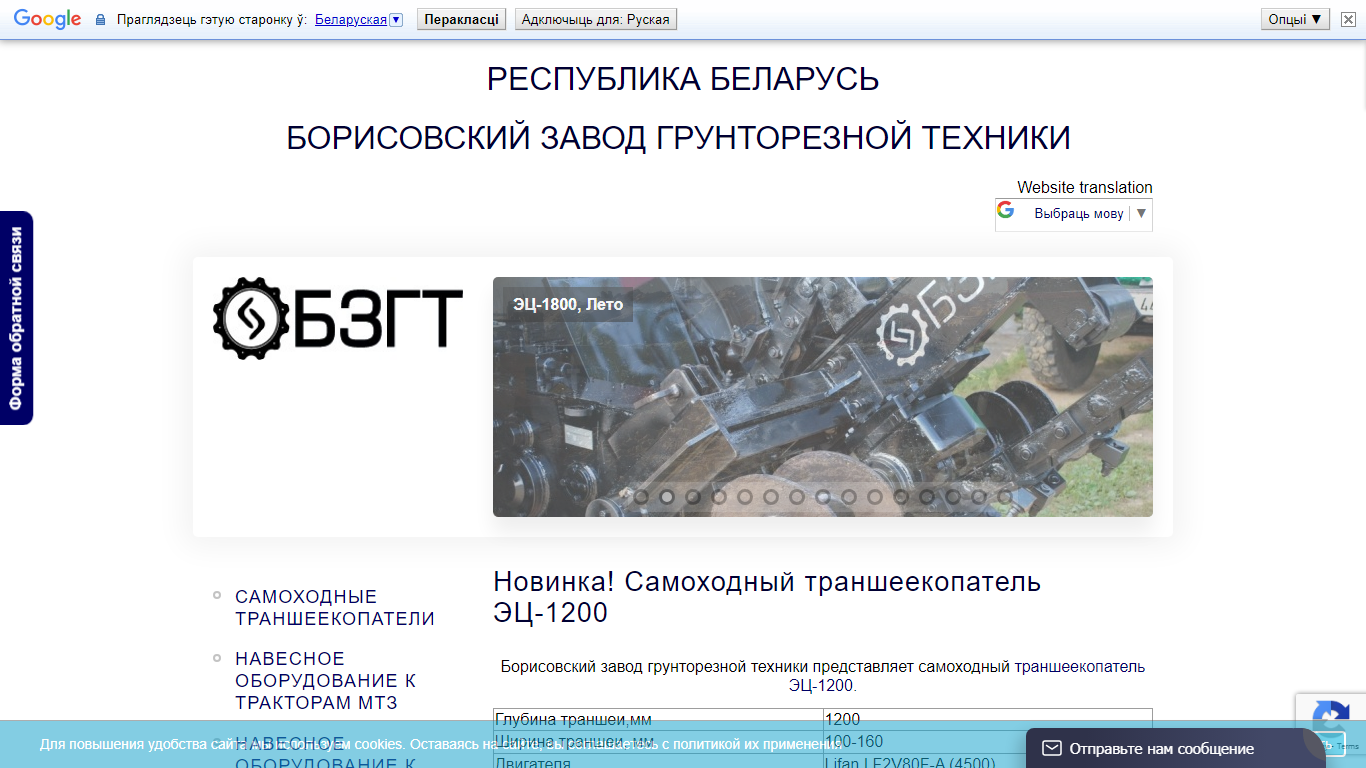Expand the arrow next to Беларуская
This screenshot has width=1366, height=768.
[396, 19]
